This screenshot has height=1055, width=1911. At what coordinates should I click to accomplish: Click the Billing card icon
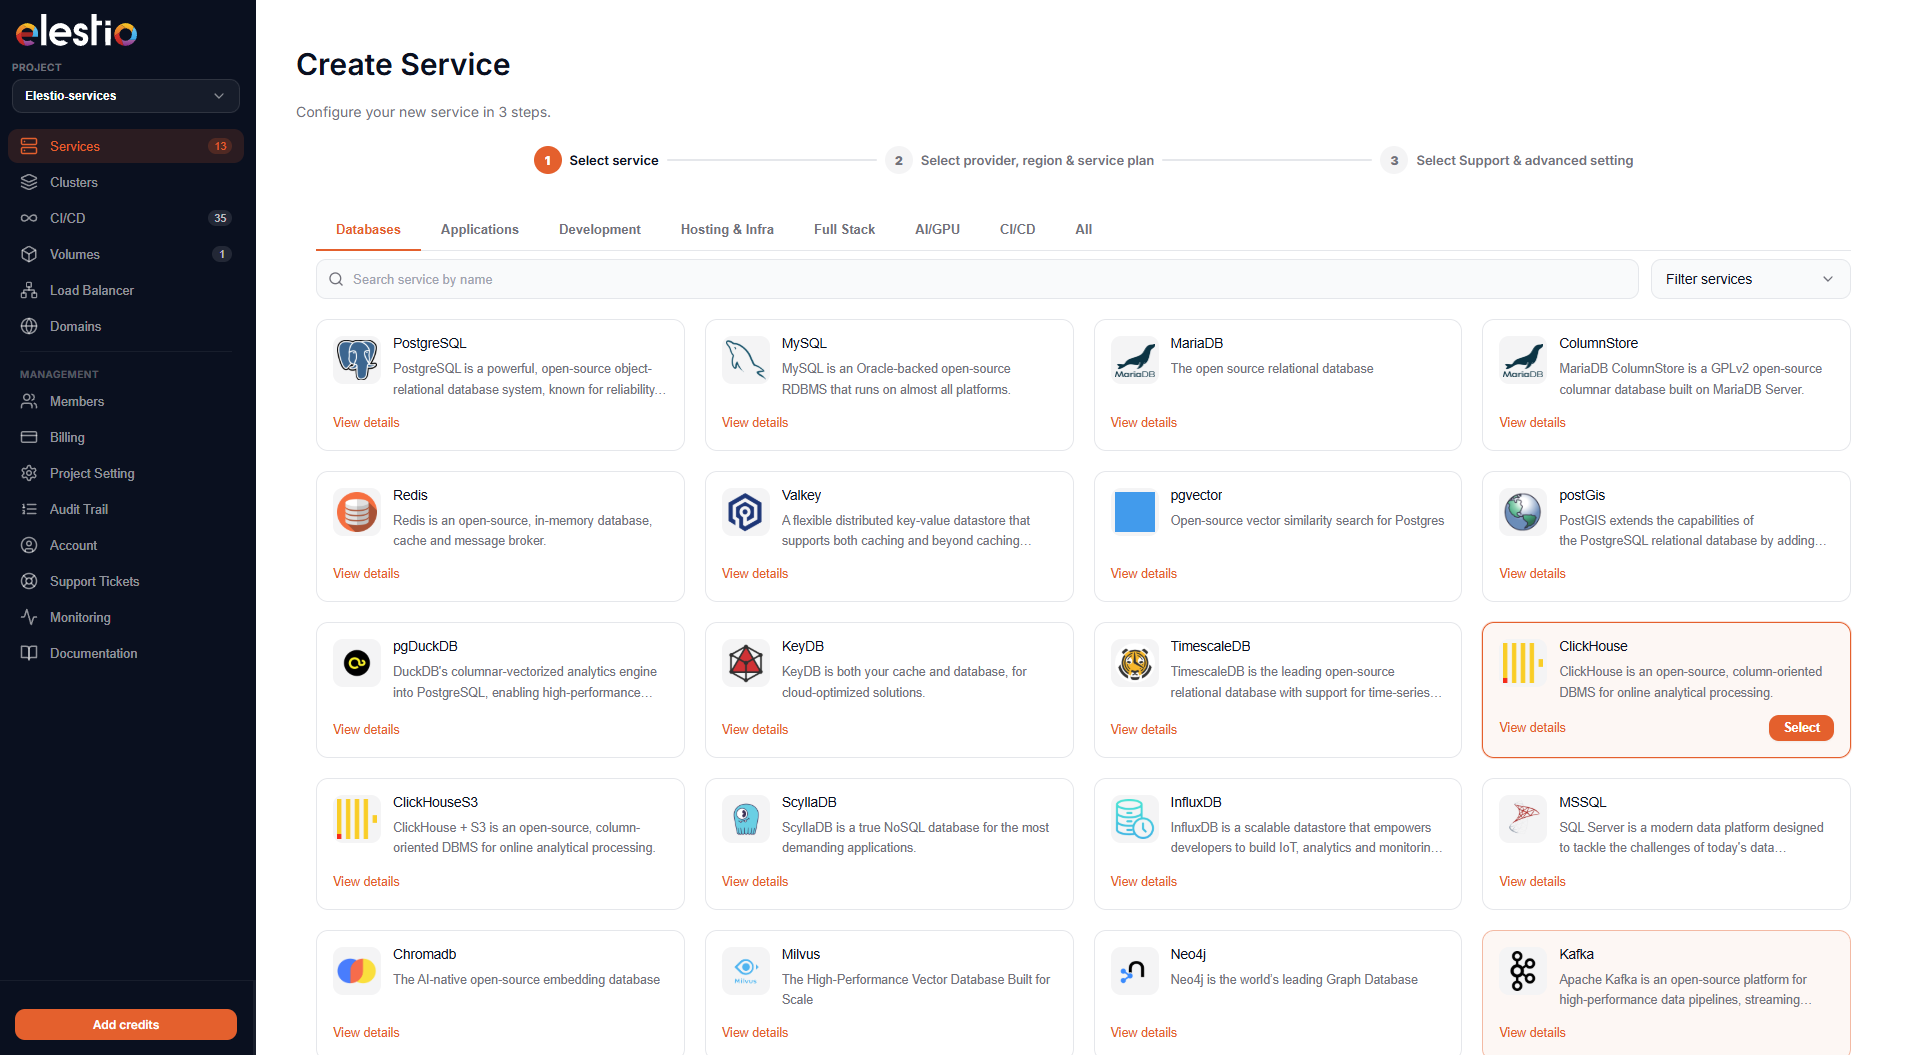click(29, 437)
